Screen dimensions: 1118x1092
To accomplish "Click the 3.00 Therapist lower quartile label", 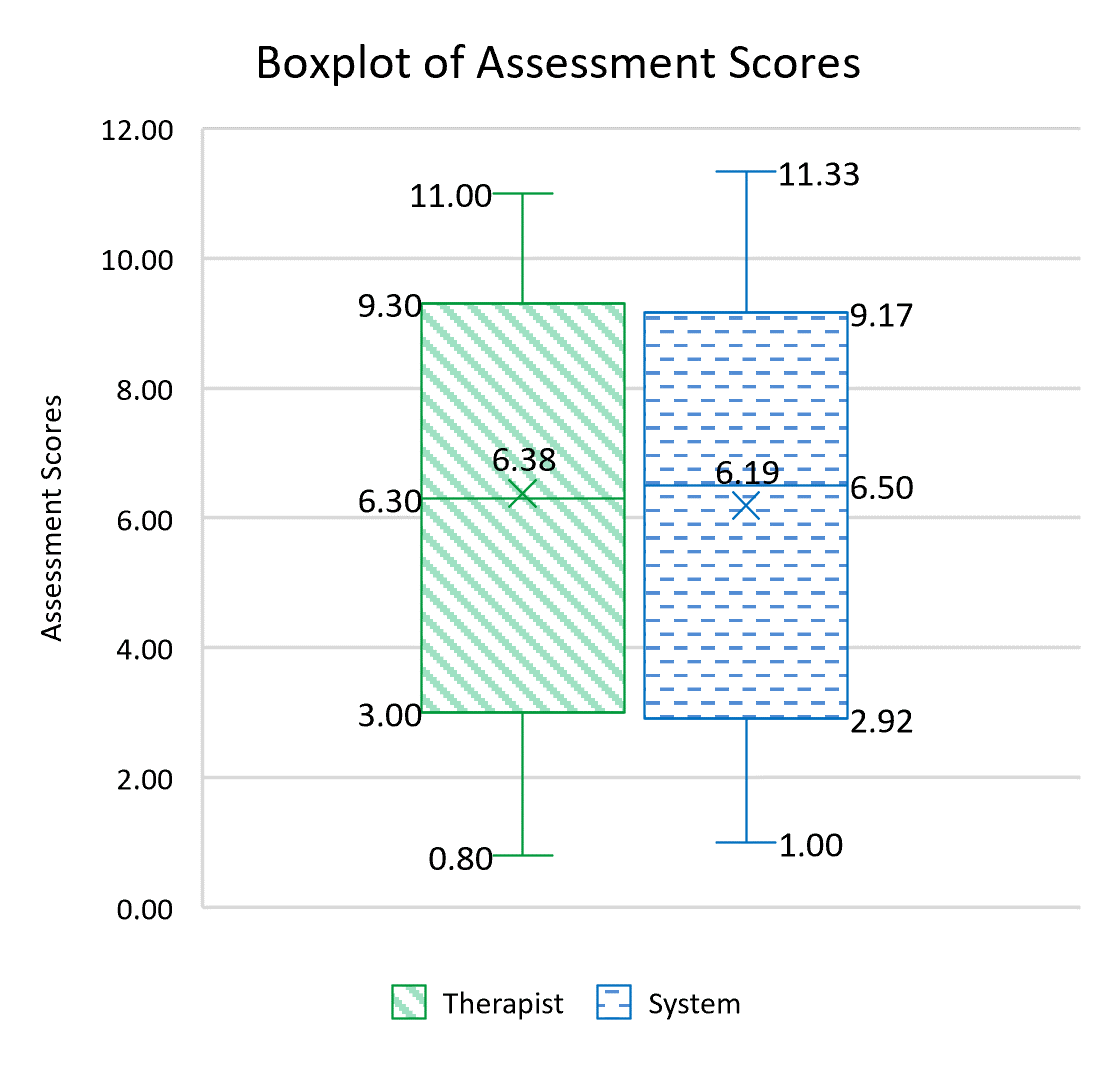I will (x=391, y=716).
